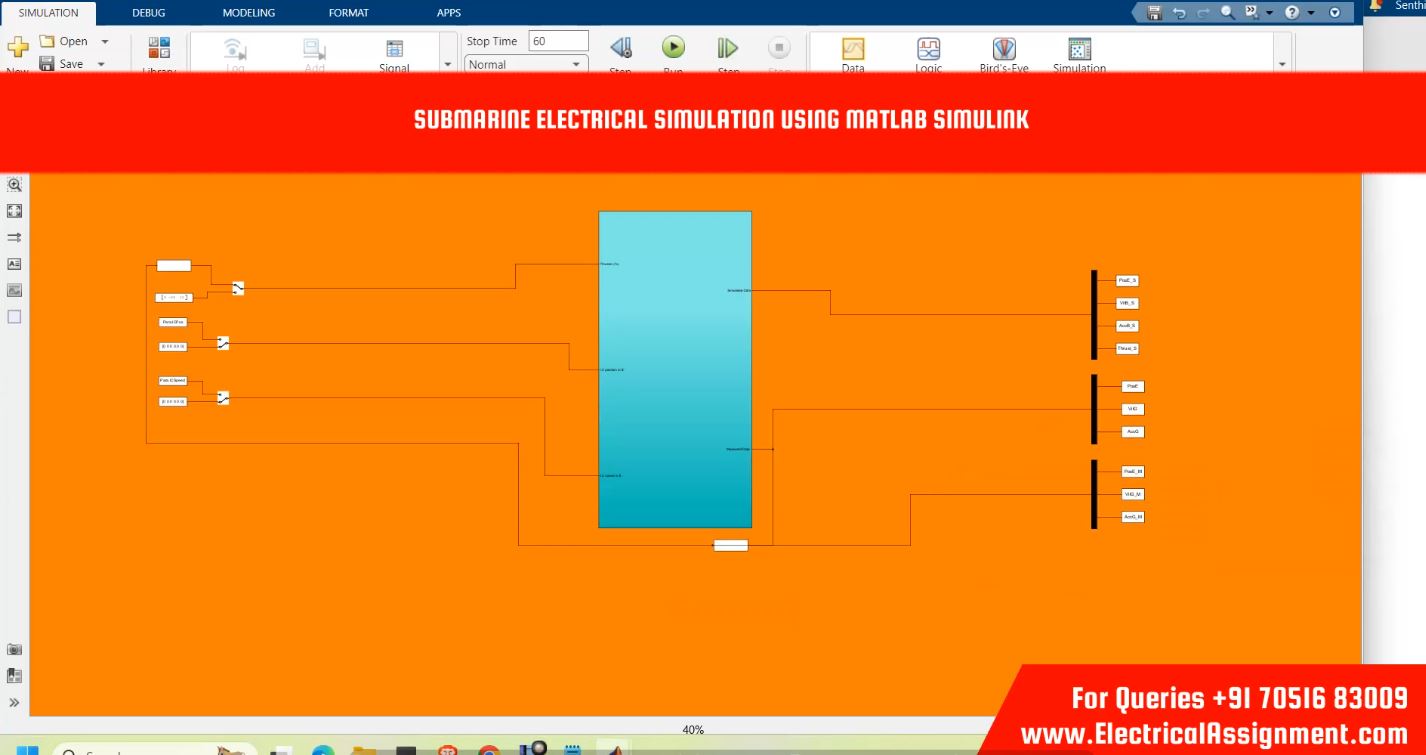1426x755 pixels.
Task: Switch to the MODELING tab
Action: [255, 13]
